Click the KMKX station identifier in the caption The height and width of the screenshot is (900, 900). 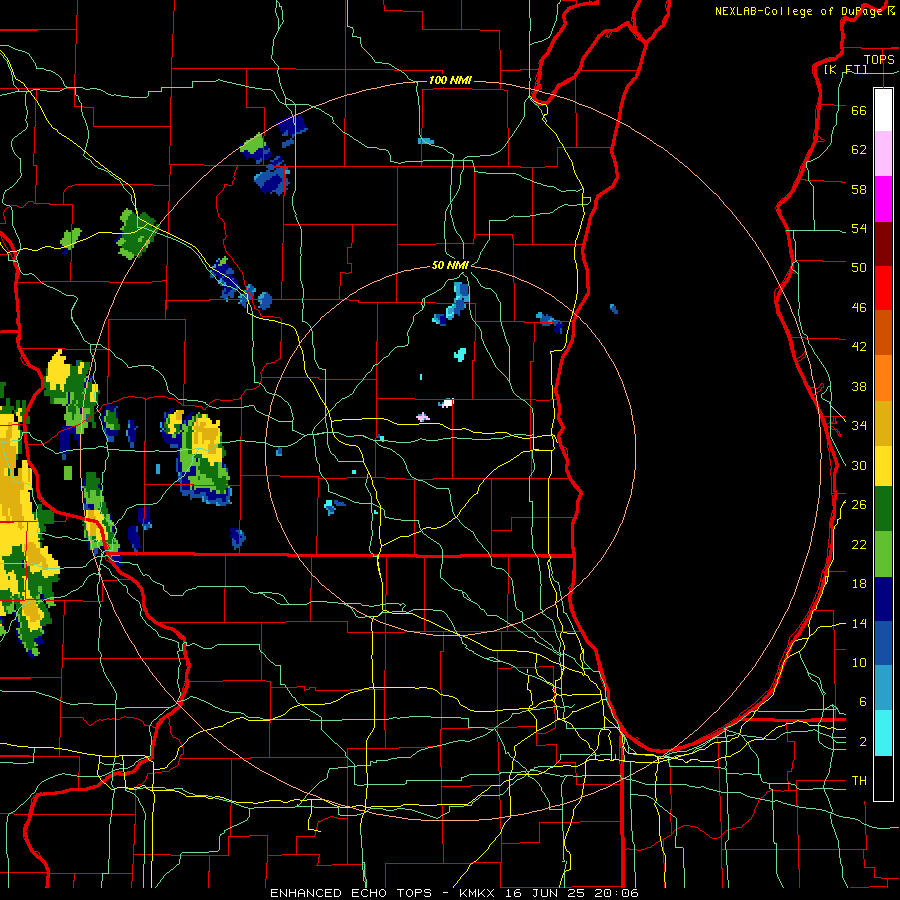coord(479,893)
